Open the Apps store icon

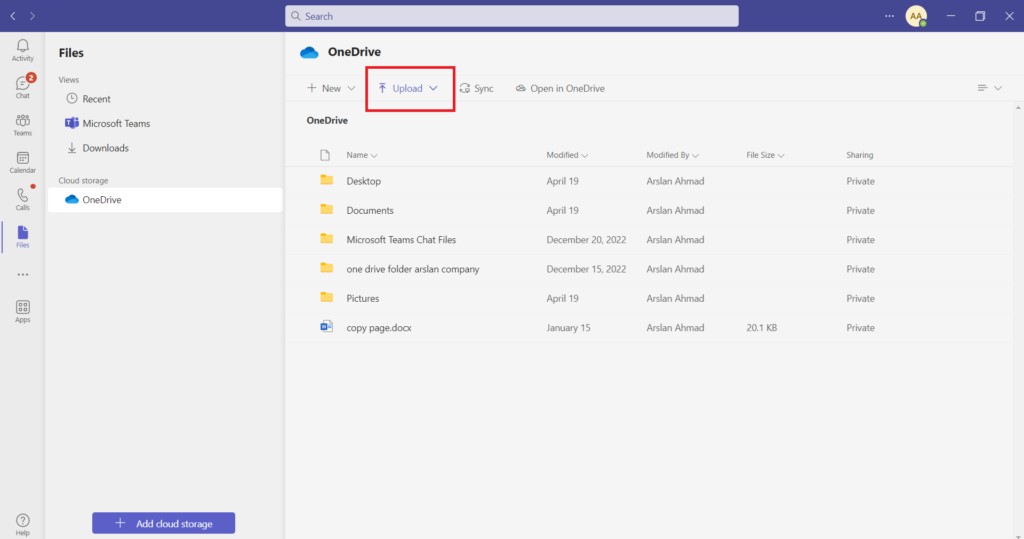22,311
